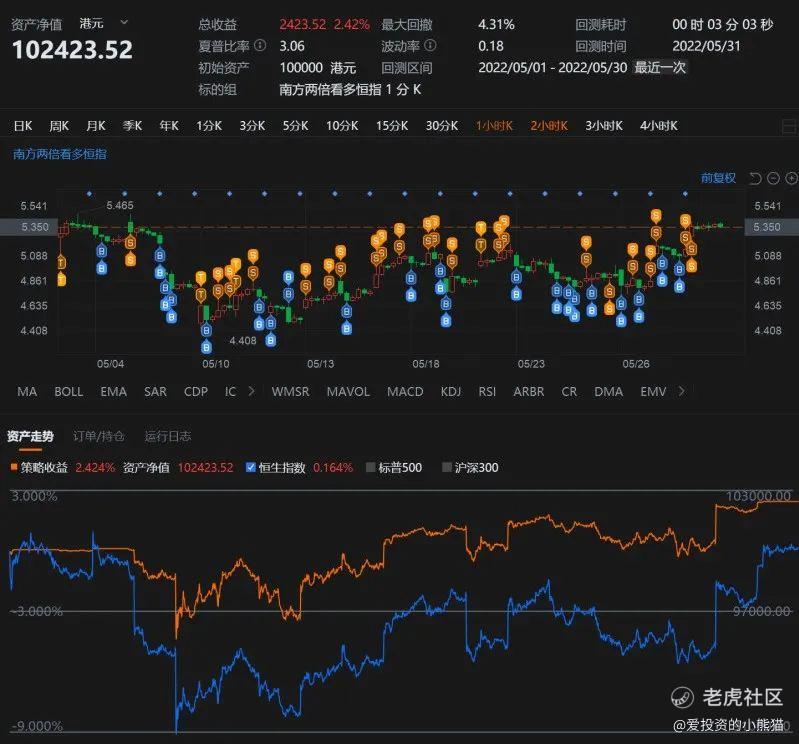Switch to 3分K timeframe
This screenshot has height=744, width=799.
click(x=252, y=125)
